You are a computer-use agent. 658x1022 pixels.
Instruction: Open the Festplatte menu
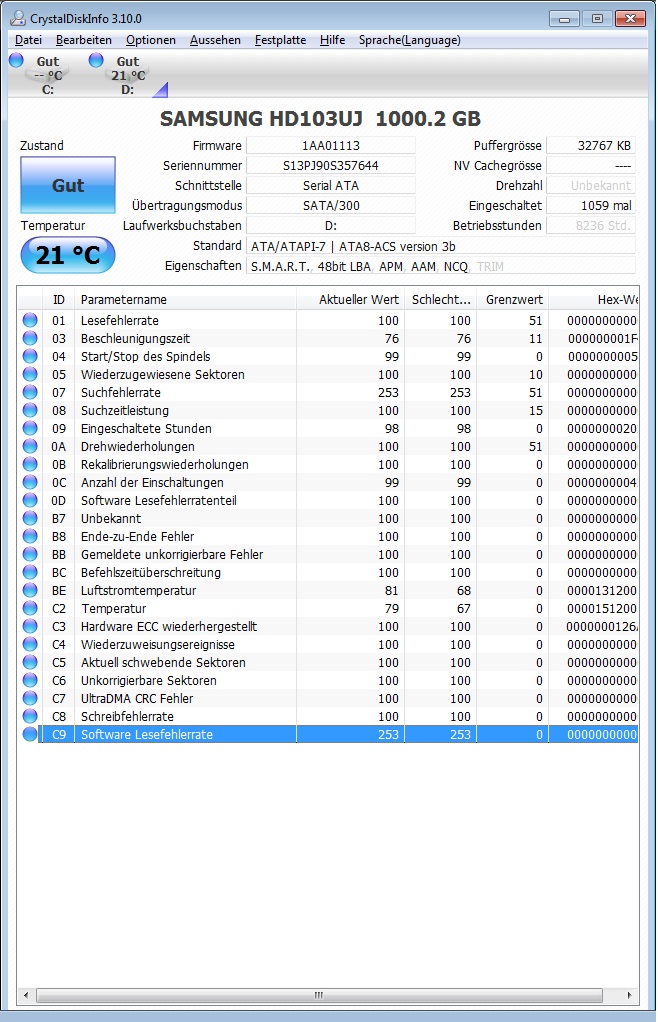pyautogui.click(x=280, y=40)
